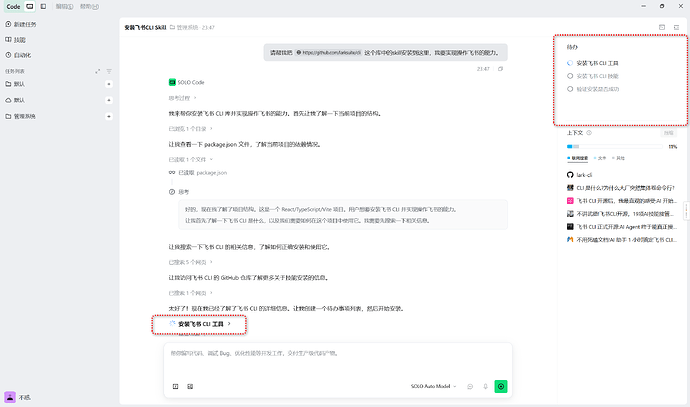Select the 其他 context tab
The height and width of the screenshot is (407, 690).
click(x=618, y=158)
